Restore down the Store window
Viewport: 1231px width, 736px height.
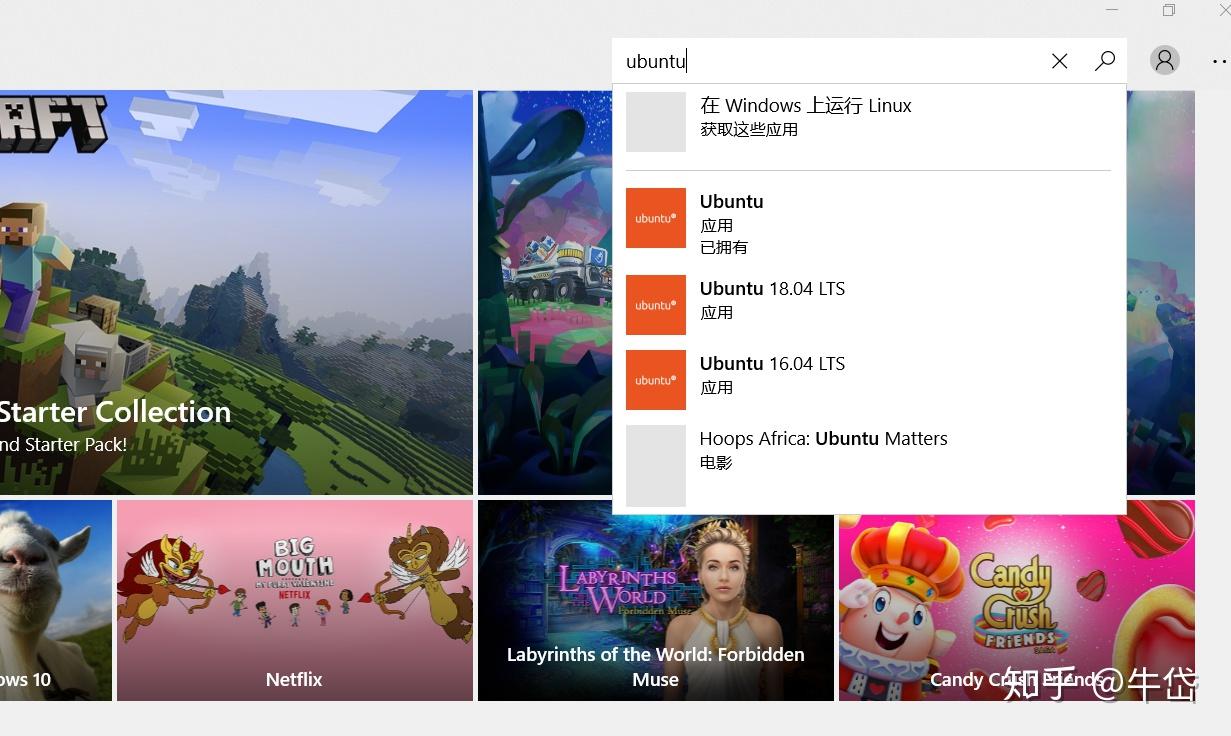point(1168,10)
